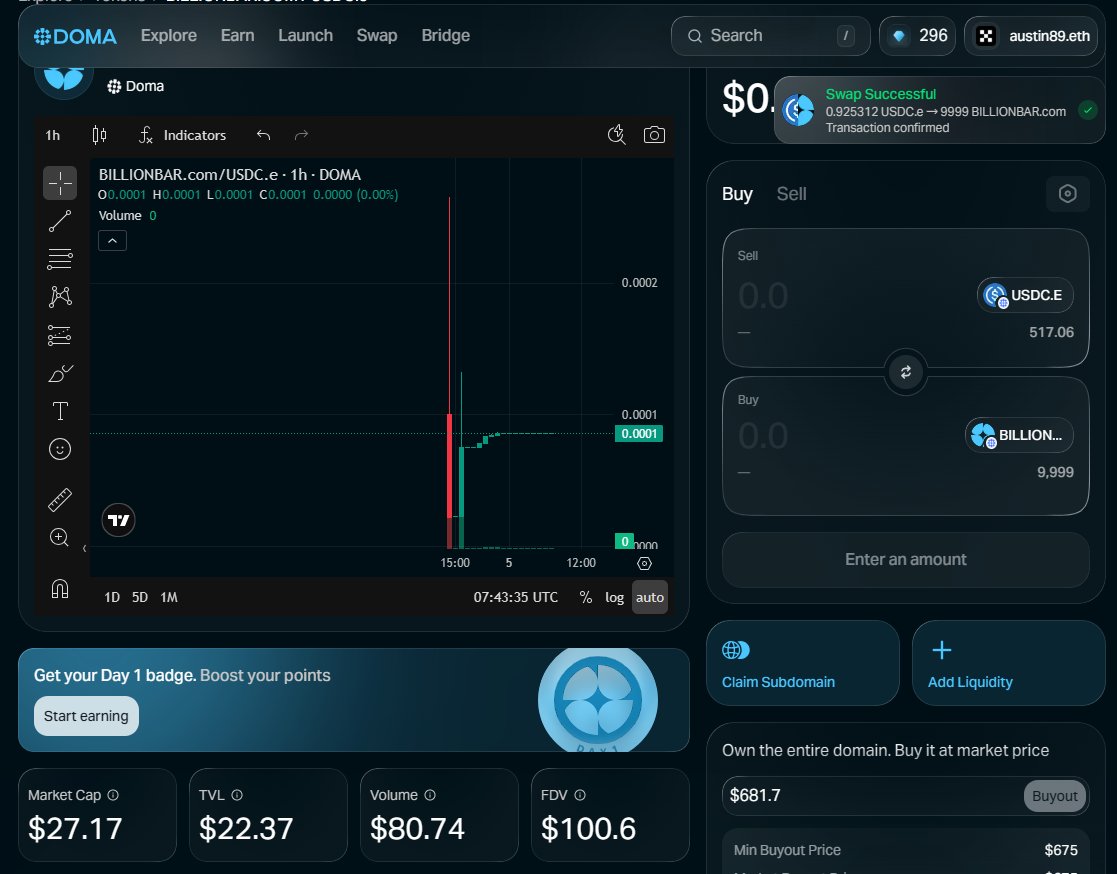The height and width of the screenshot is (874, 1117).
Task: Open the BILLION... token selector
Action: (x=1019, y=435)
